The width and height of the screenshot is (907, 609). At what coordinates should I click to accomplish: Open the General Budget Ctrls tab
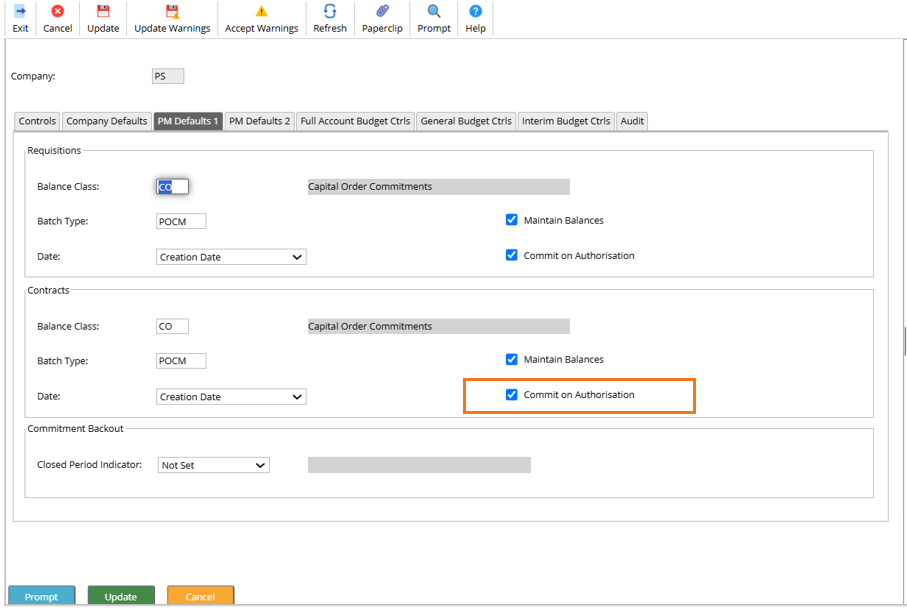point(466,121)
